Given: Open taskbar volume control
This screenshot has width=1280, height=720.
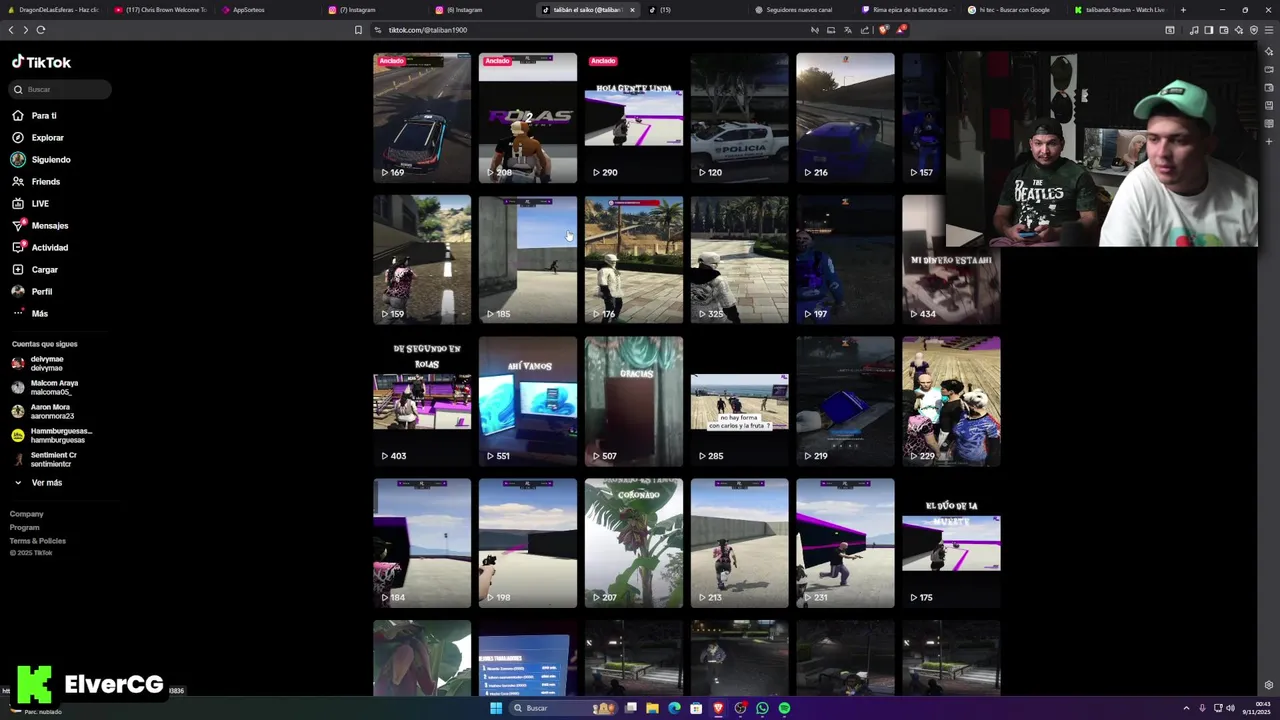Looking at the screenshot, I should [x=1230, y=708].
